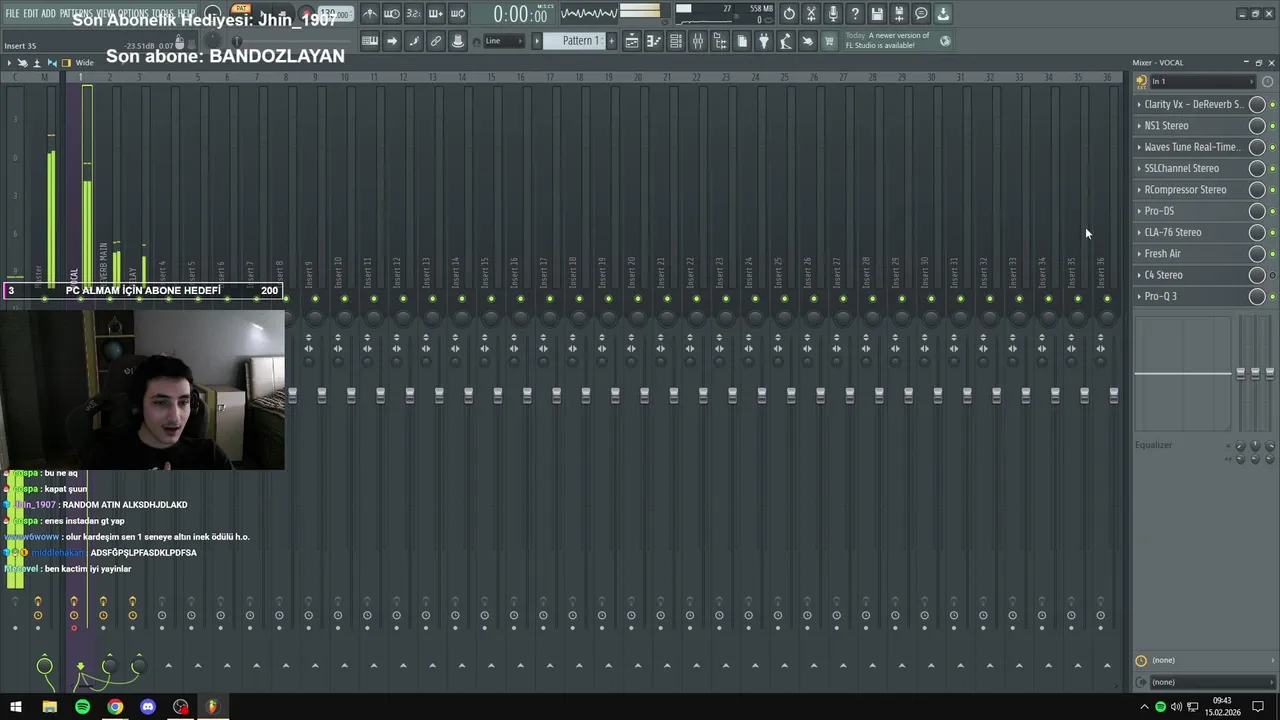Click the Insert 36 volume fader

pyautogui.click(x=1113, y=396)
